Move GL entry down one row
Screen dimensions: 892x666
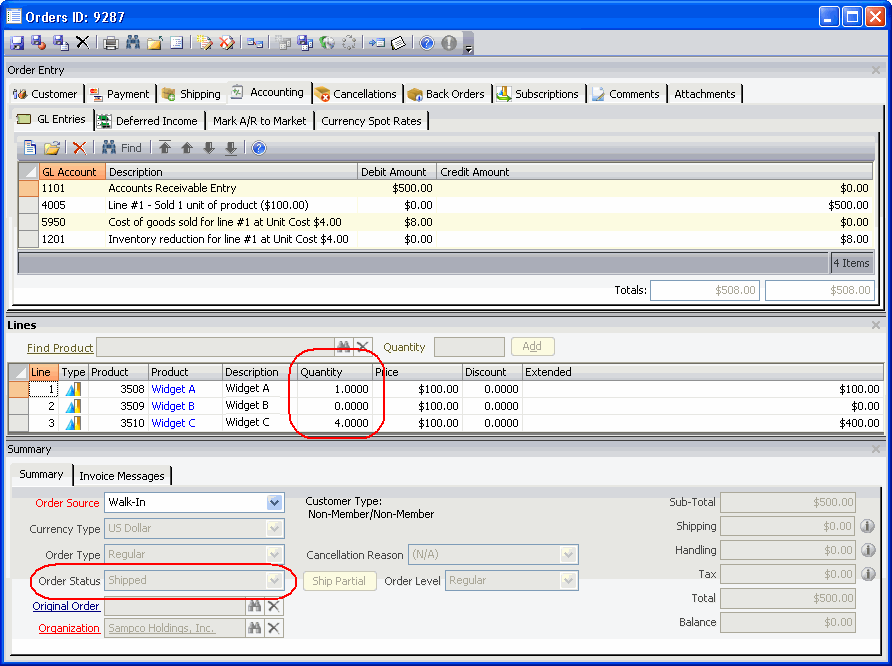tap(209, 148)
